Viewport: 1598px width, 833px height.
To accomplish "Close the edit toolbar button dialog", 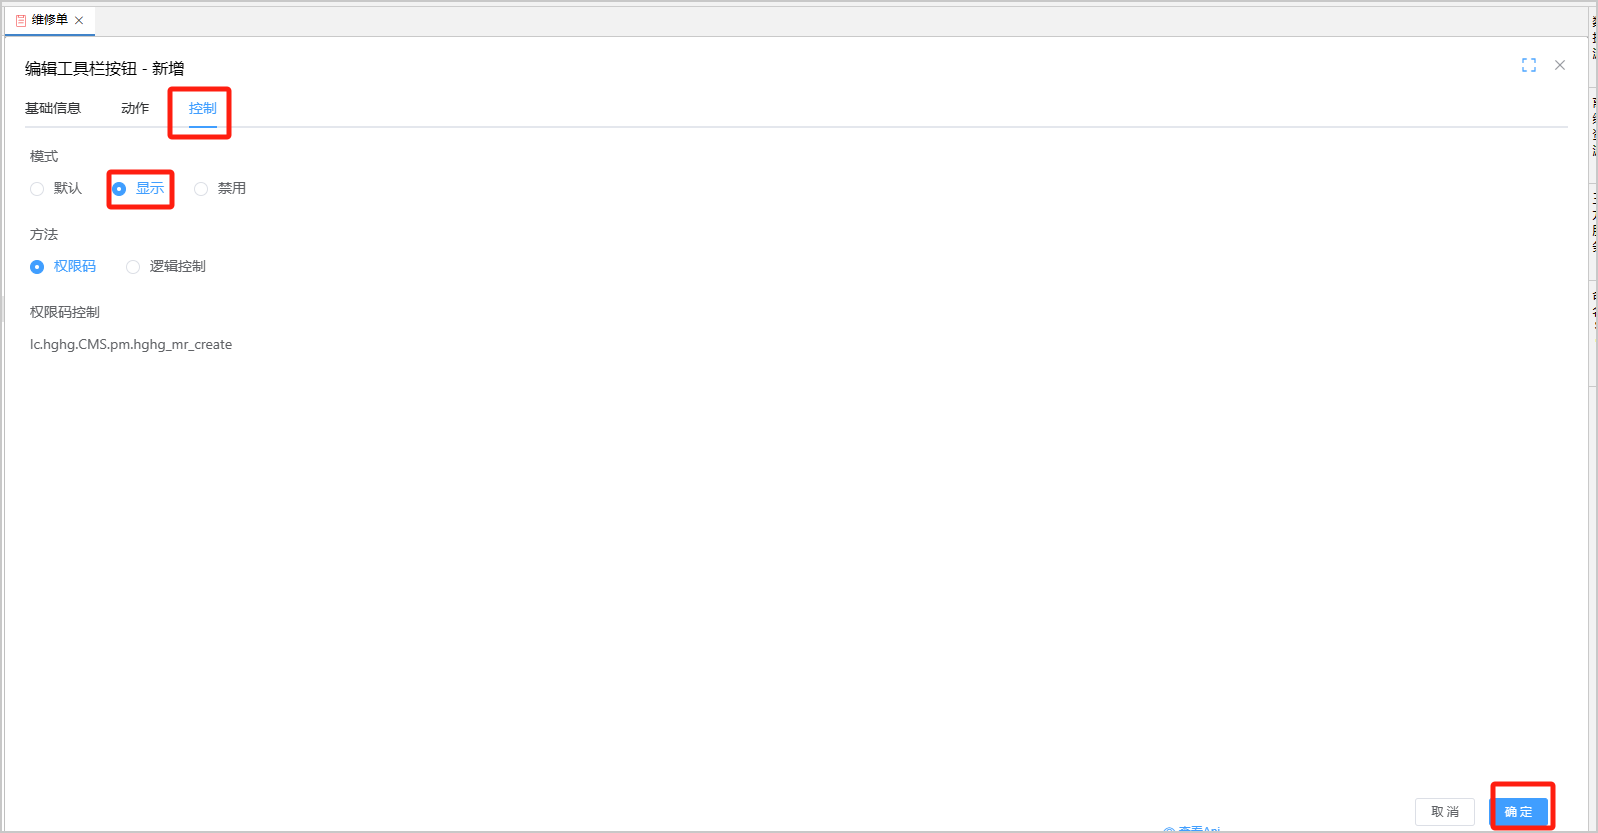I will [1559, 65].
